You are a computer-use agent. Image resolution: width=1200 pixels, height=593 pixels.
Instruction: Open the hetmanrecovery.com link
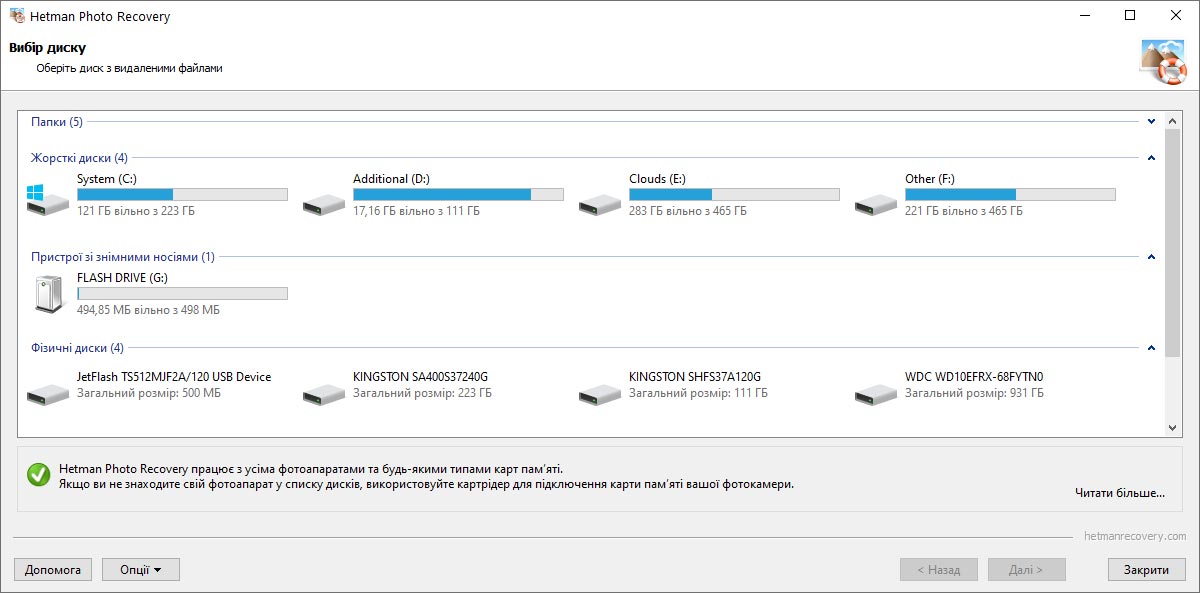[1135, 537]
